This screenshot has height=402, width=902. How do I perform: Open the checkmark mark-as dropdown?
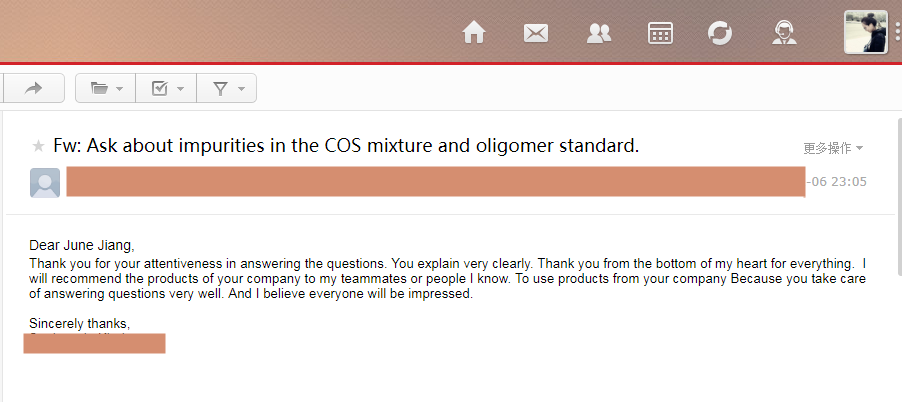click(166, 88)
